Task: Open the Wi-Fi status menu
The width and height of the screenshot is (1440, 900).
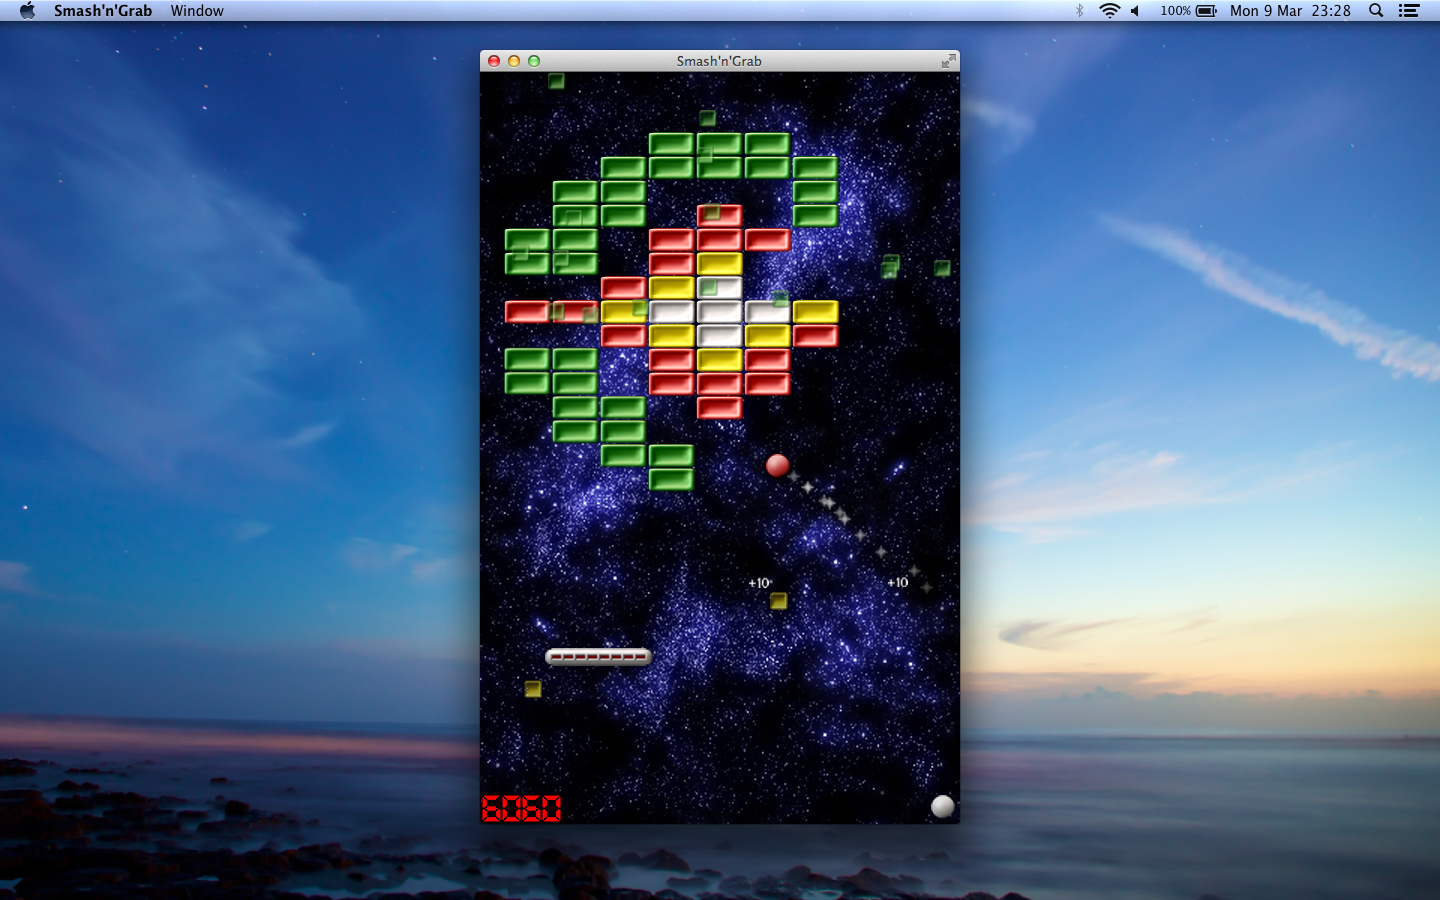Action: tap(1109, 11)
